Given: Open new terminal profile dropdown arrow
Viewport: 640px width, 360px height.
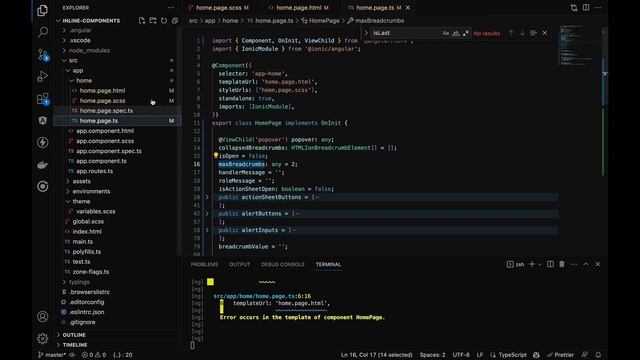Looking at the screenshot, I should pyautogui.click(x=540, y=264).
